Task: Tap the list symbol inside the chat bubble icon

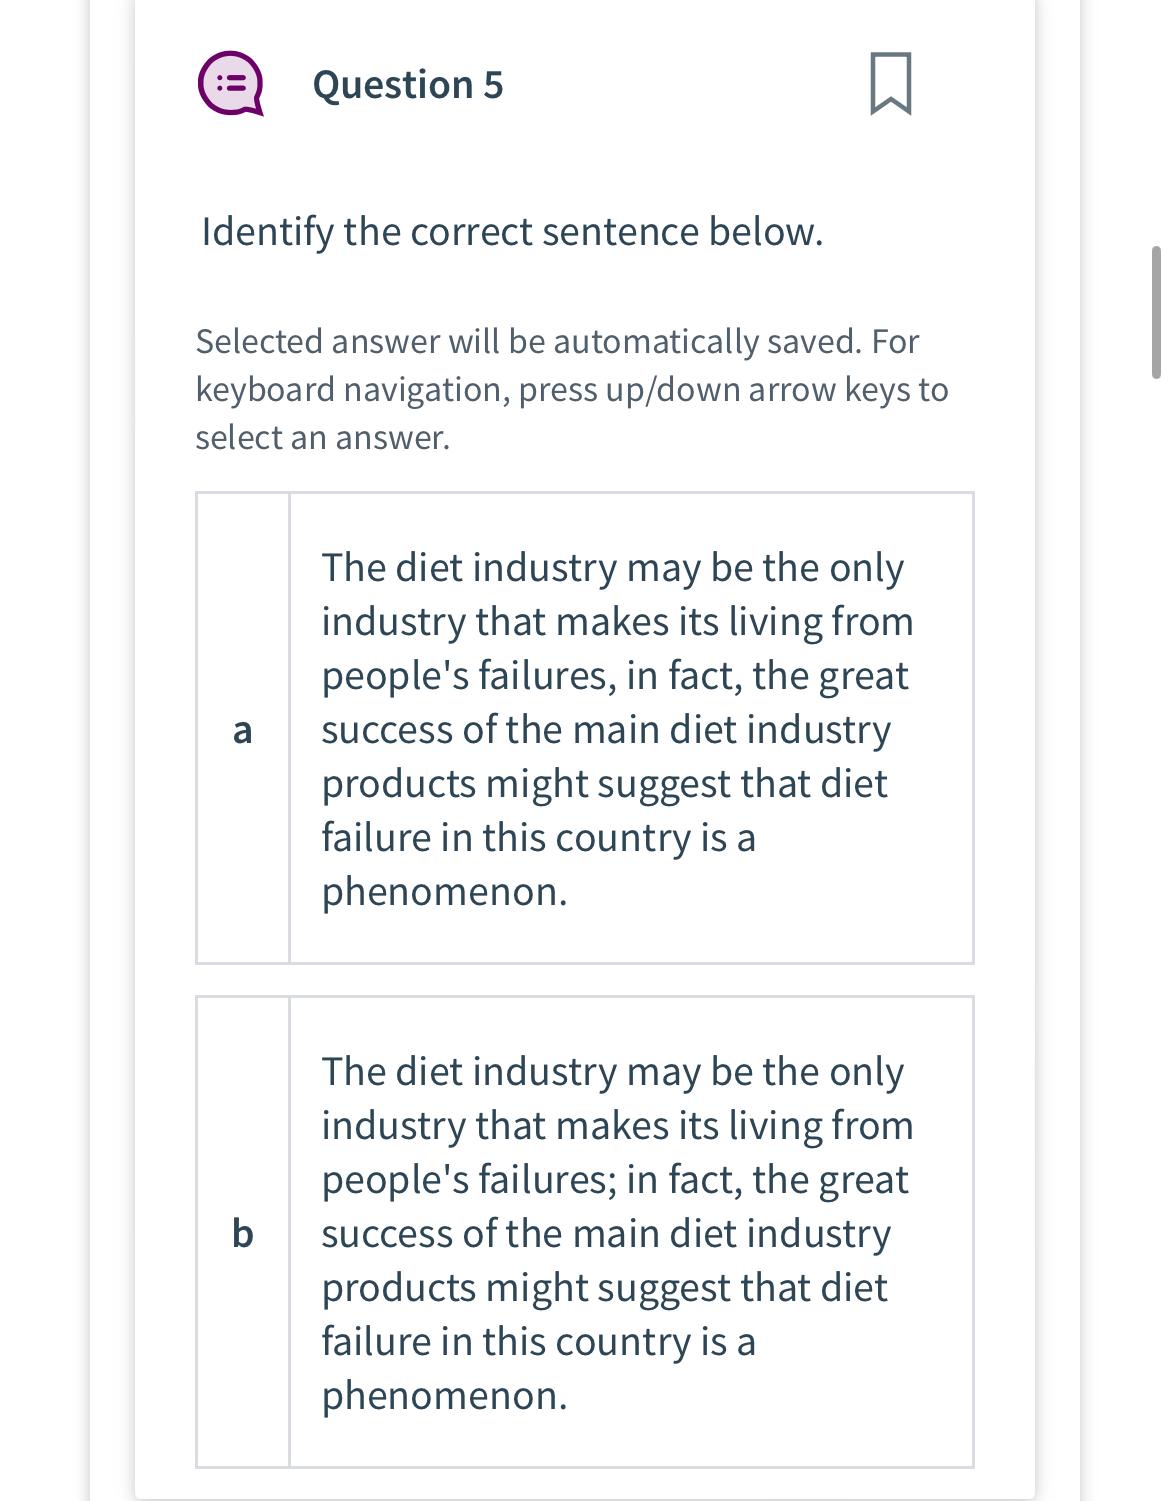Action: pyautogui.click(x=232, y=85)
